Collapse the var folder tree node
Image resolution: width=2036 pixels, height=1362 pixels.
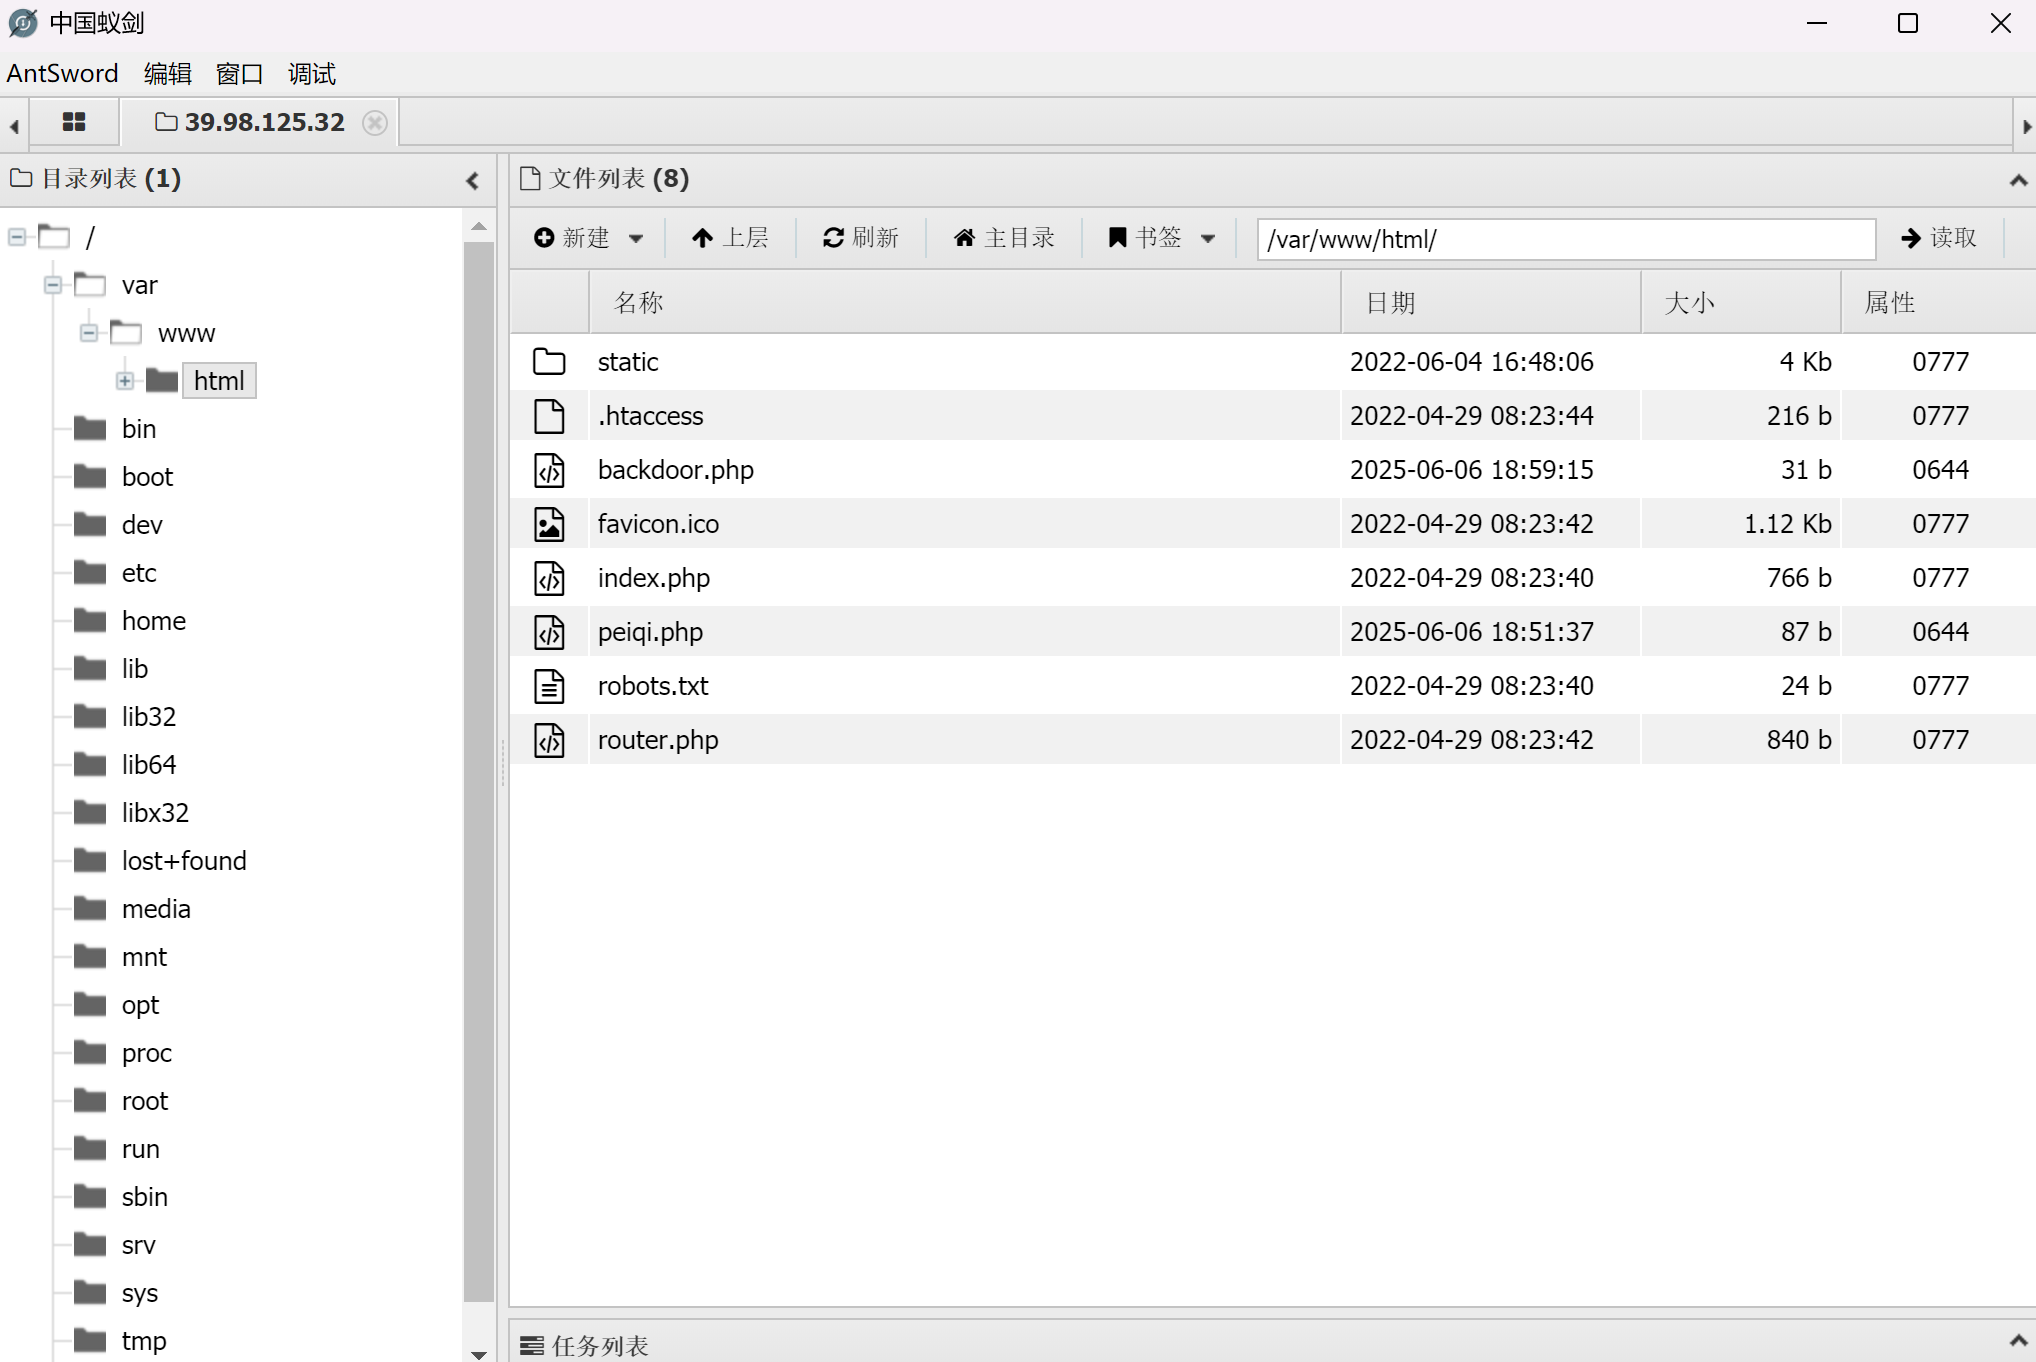pos(53,285)
